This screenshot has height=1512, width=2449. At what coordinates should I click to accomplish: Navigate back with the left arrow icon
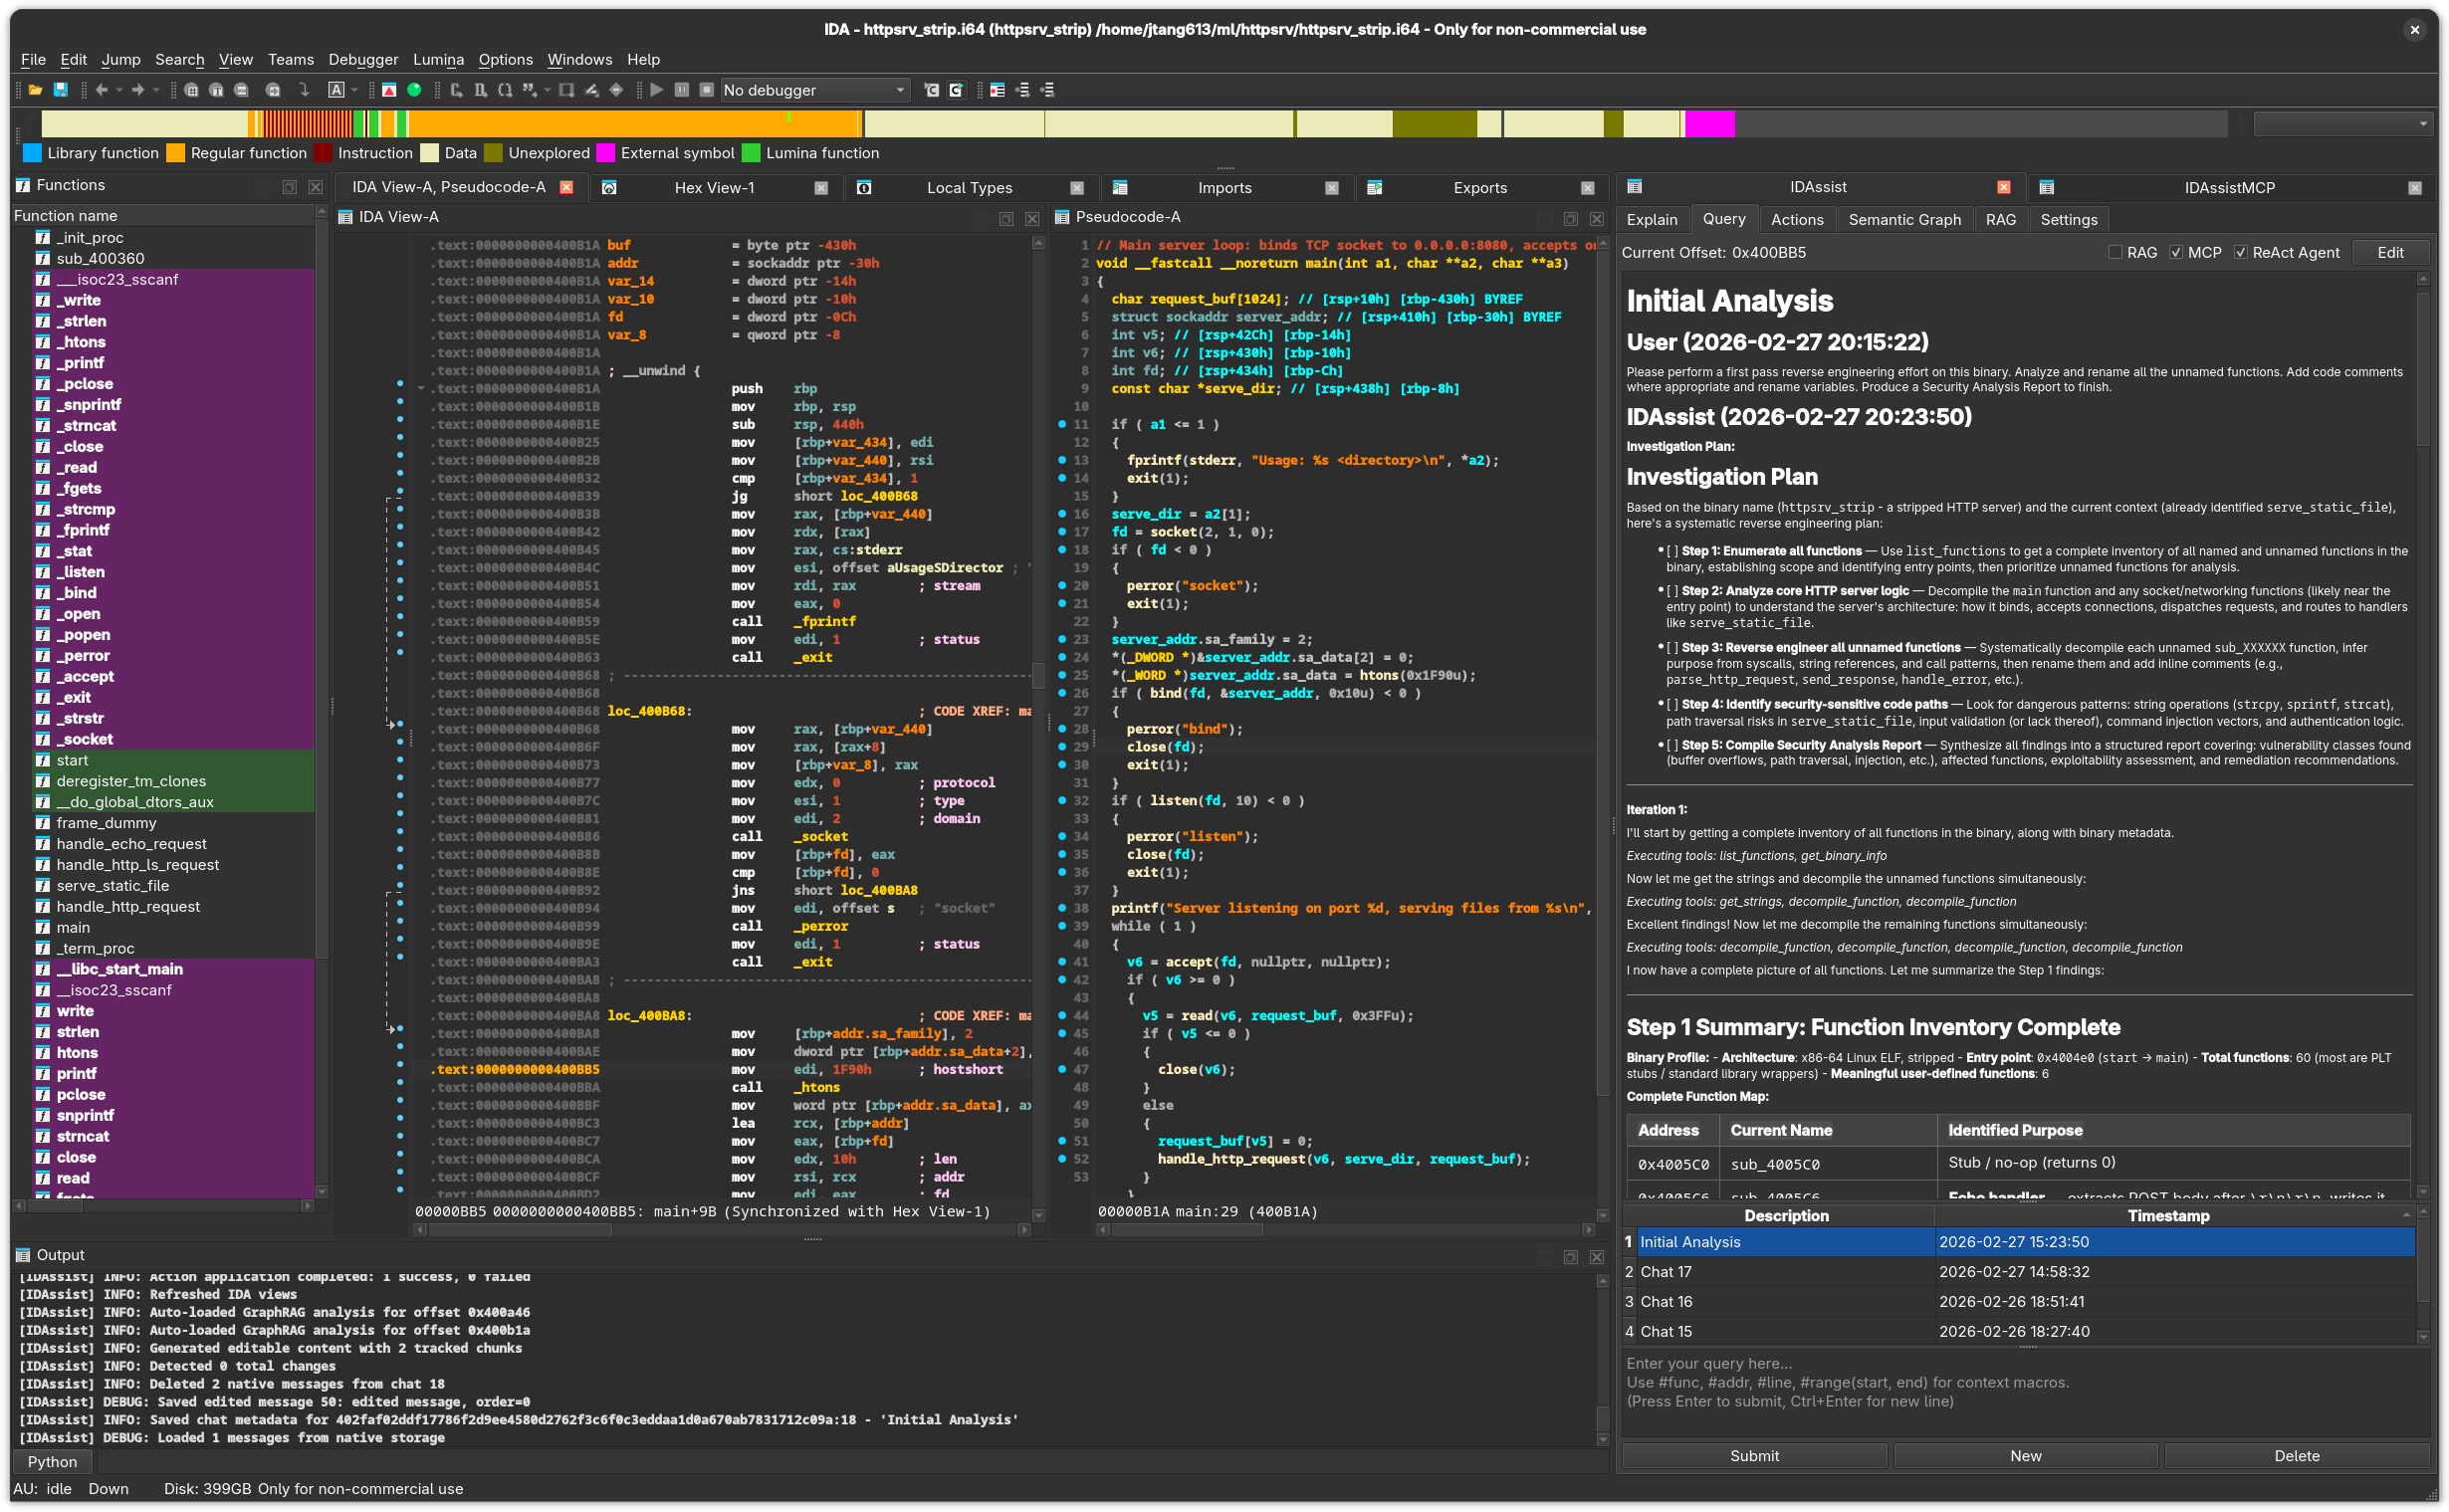tap(101, 90)
